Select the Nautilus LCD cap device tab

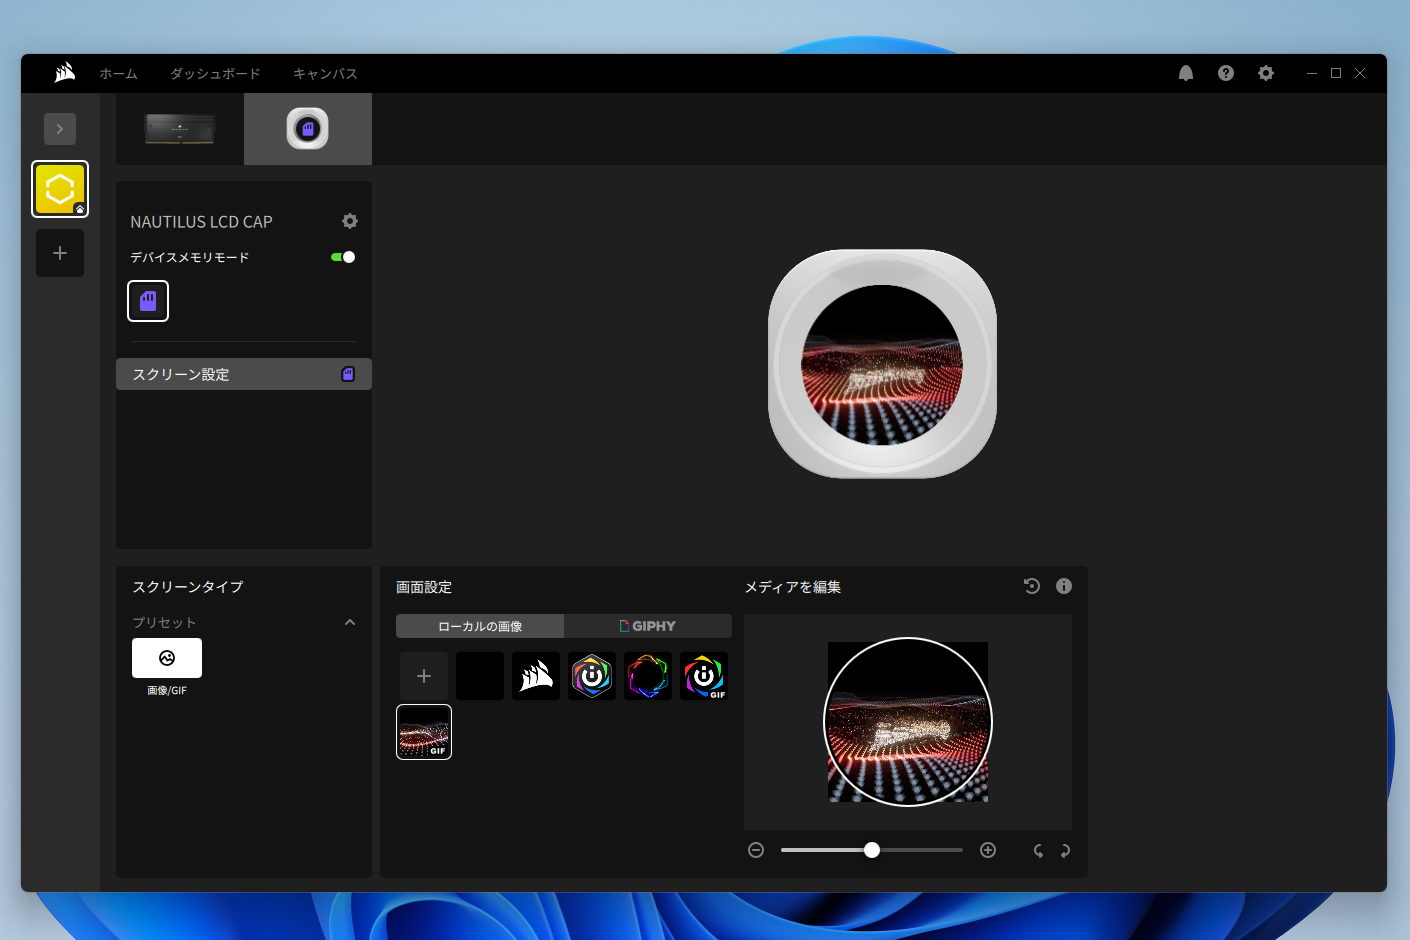coord(308,129)
